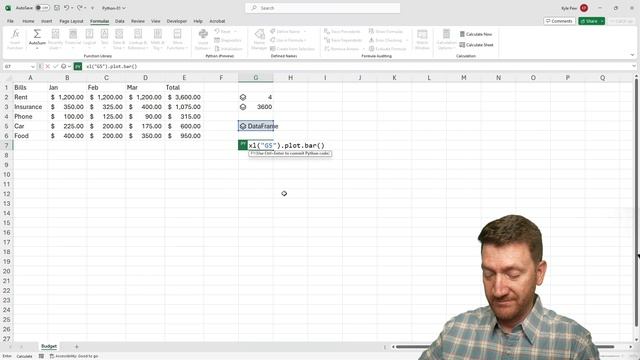The height and width of the screenshot is (360, 640).
Task: Click the Python Initialization button
Action: [x=229, y=49]
